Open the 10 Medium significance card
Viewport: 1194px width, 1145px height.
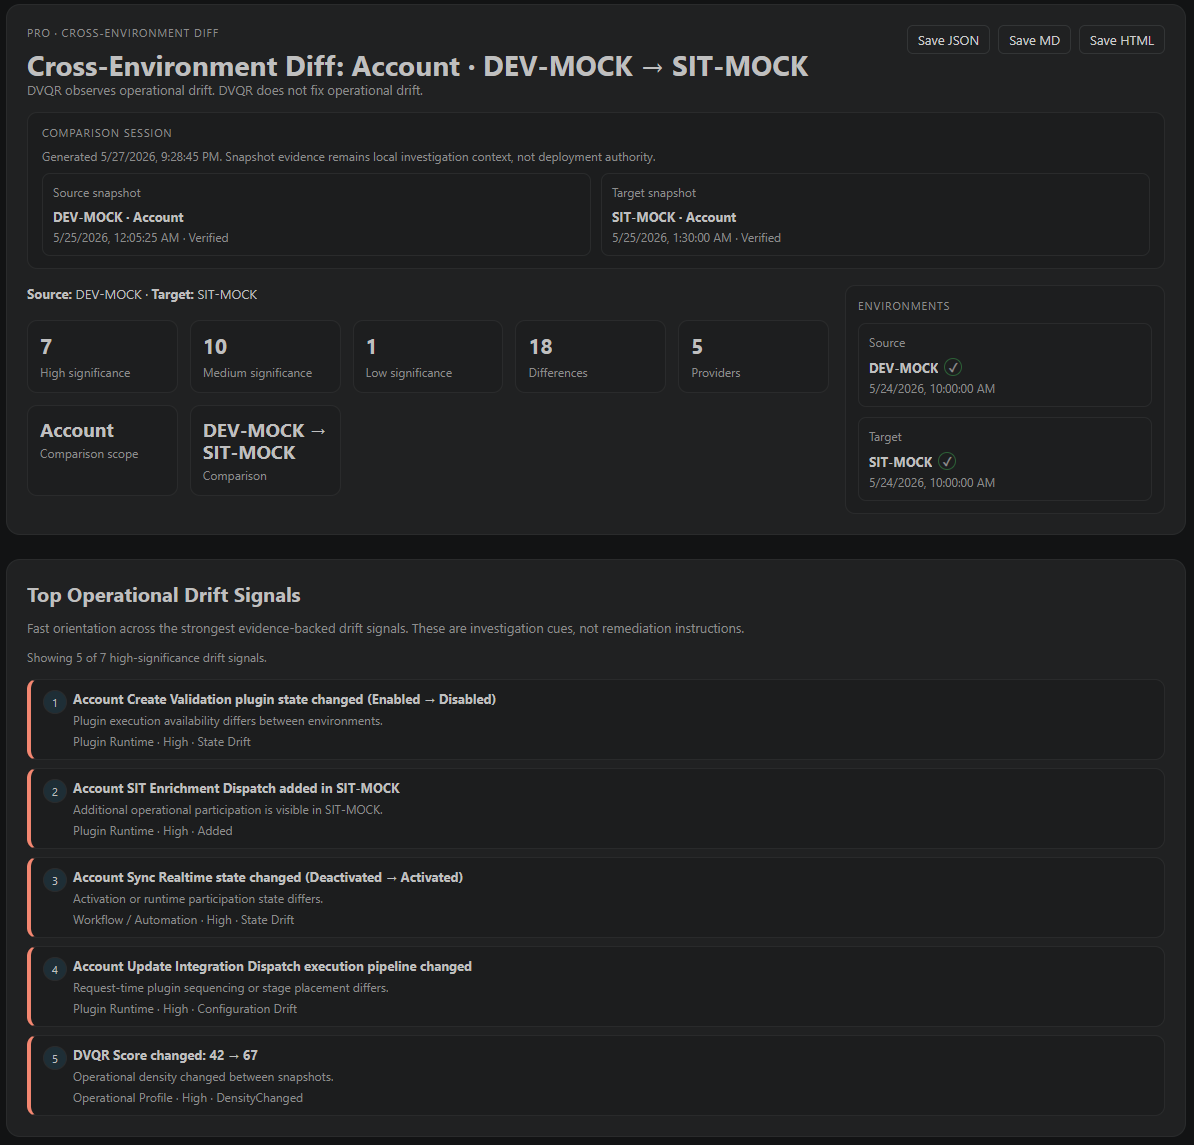point(265,356)
